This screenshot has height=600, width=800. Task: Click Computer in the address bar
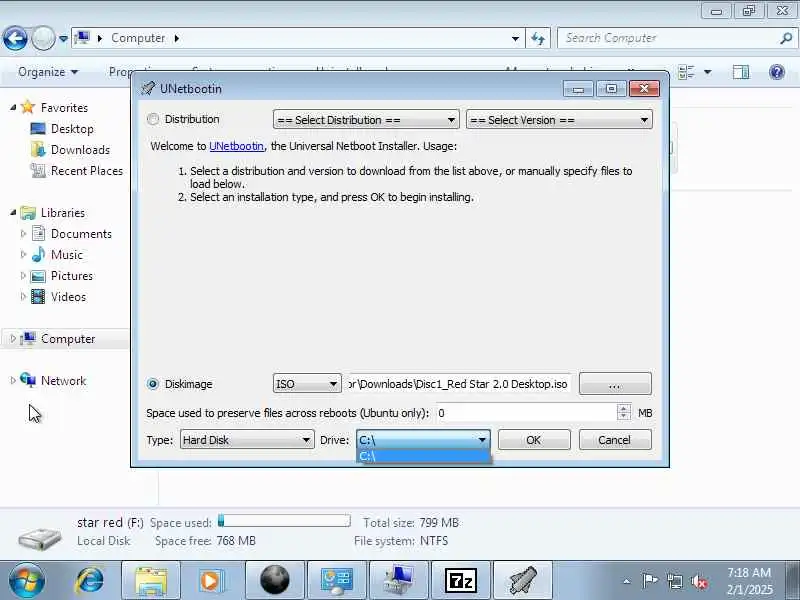pos(138,38)
